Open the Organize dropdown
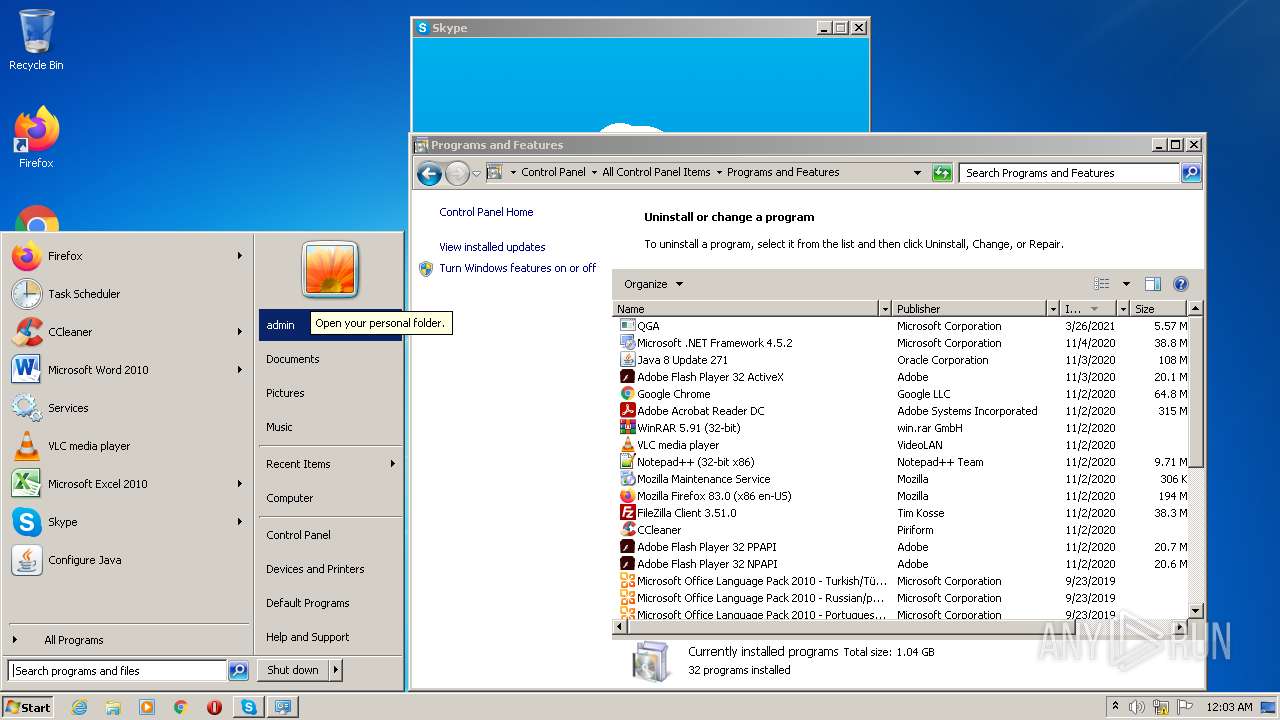The height and width of the screenshot is (720, 1280). tap(654, 284)
